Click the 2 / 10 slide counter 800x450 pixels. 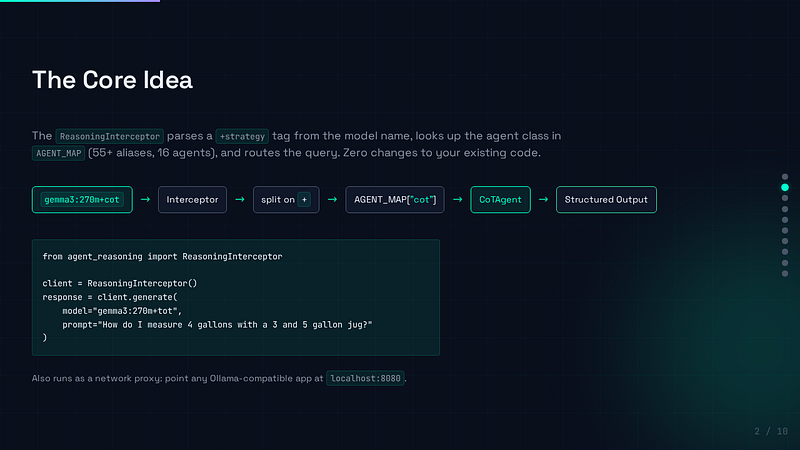[771, 431]
